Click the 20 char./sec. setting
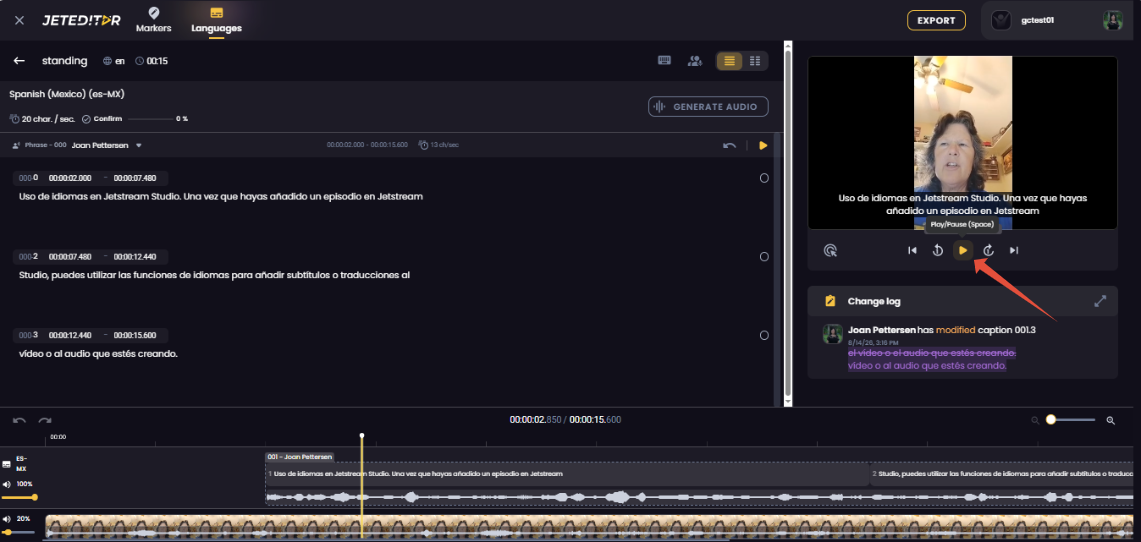The width and height of the screenshot is (1141, 542). (42, 119)
